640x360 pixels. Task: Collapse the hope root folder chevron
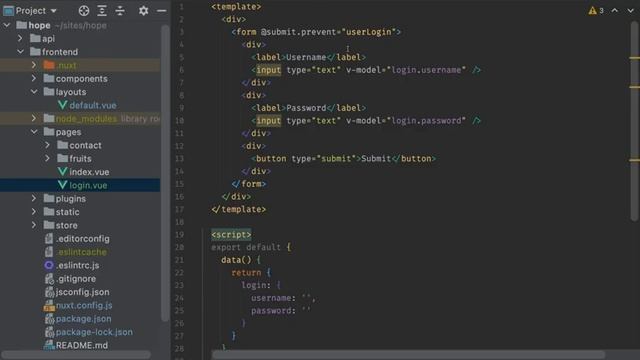[7, 25]
